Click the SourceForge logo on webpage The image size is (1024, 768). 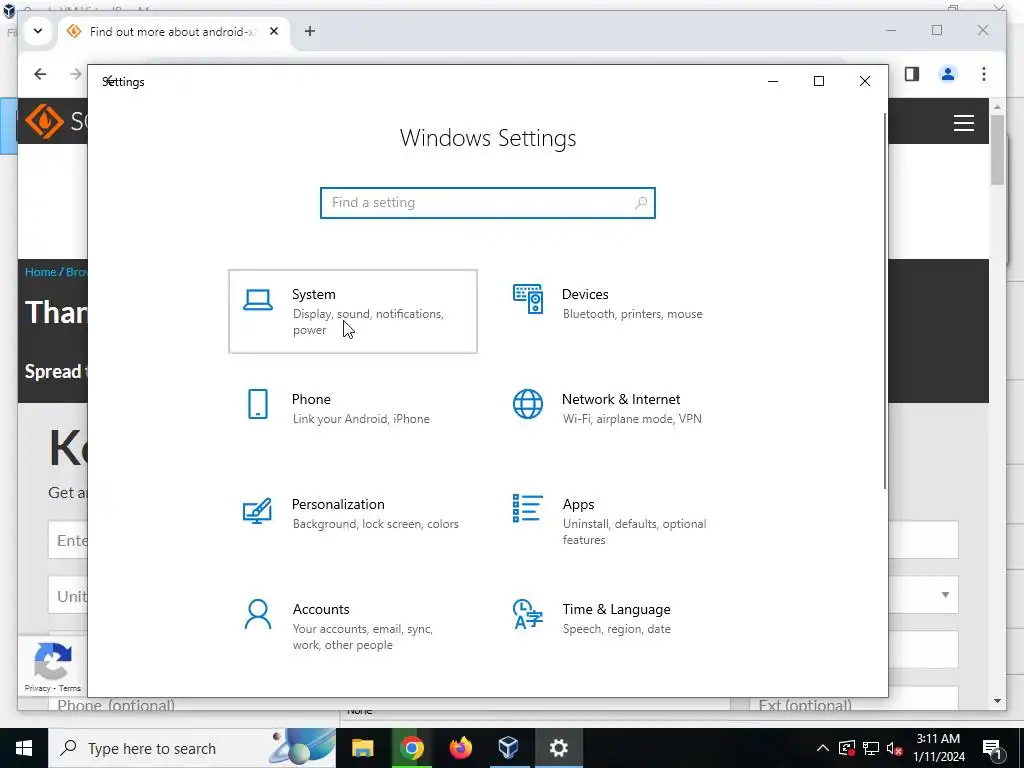pyautogui.click(x=44, y=121)
